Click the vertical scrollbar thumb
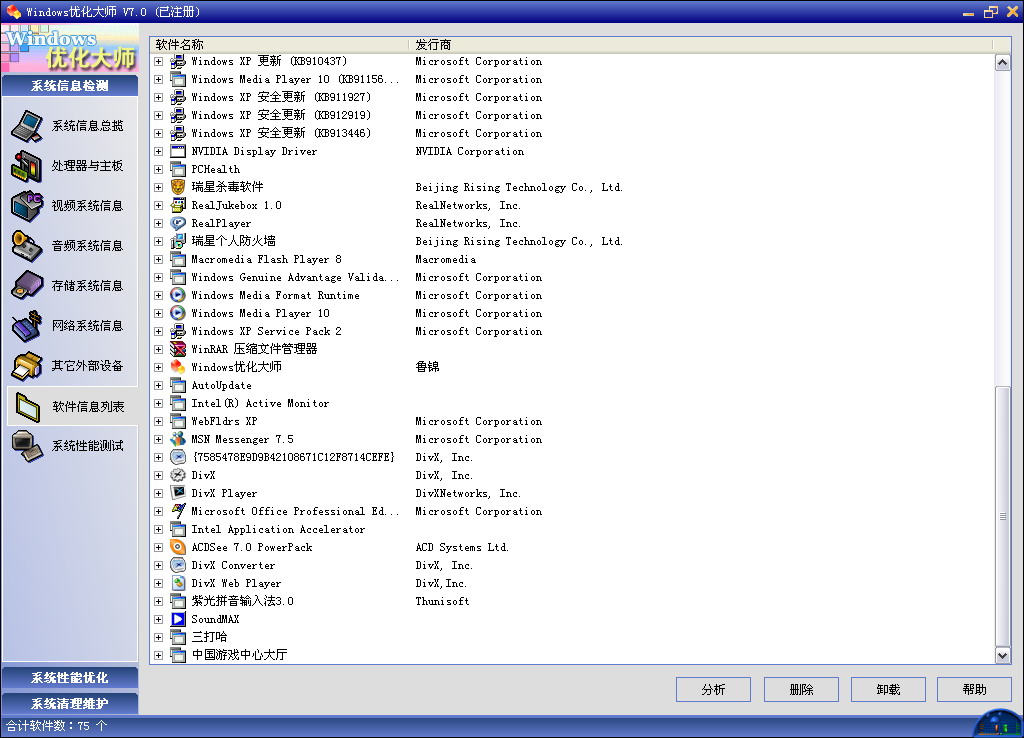1024x738 pixels. coord(1002,516)
